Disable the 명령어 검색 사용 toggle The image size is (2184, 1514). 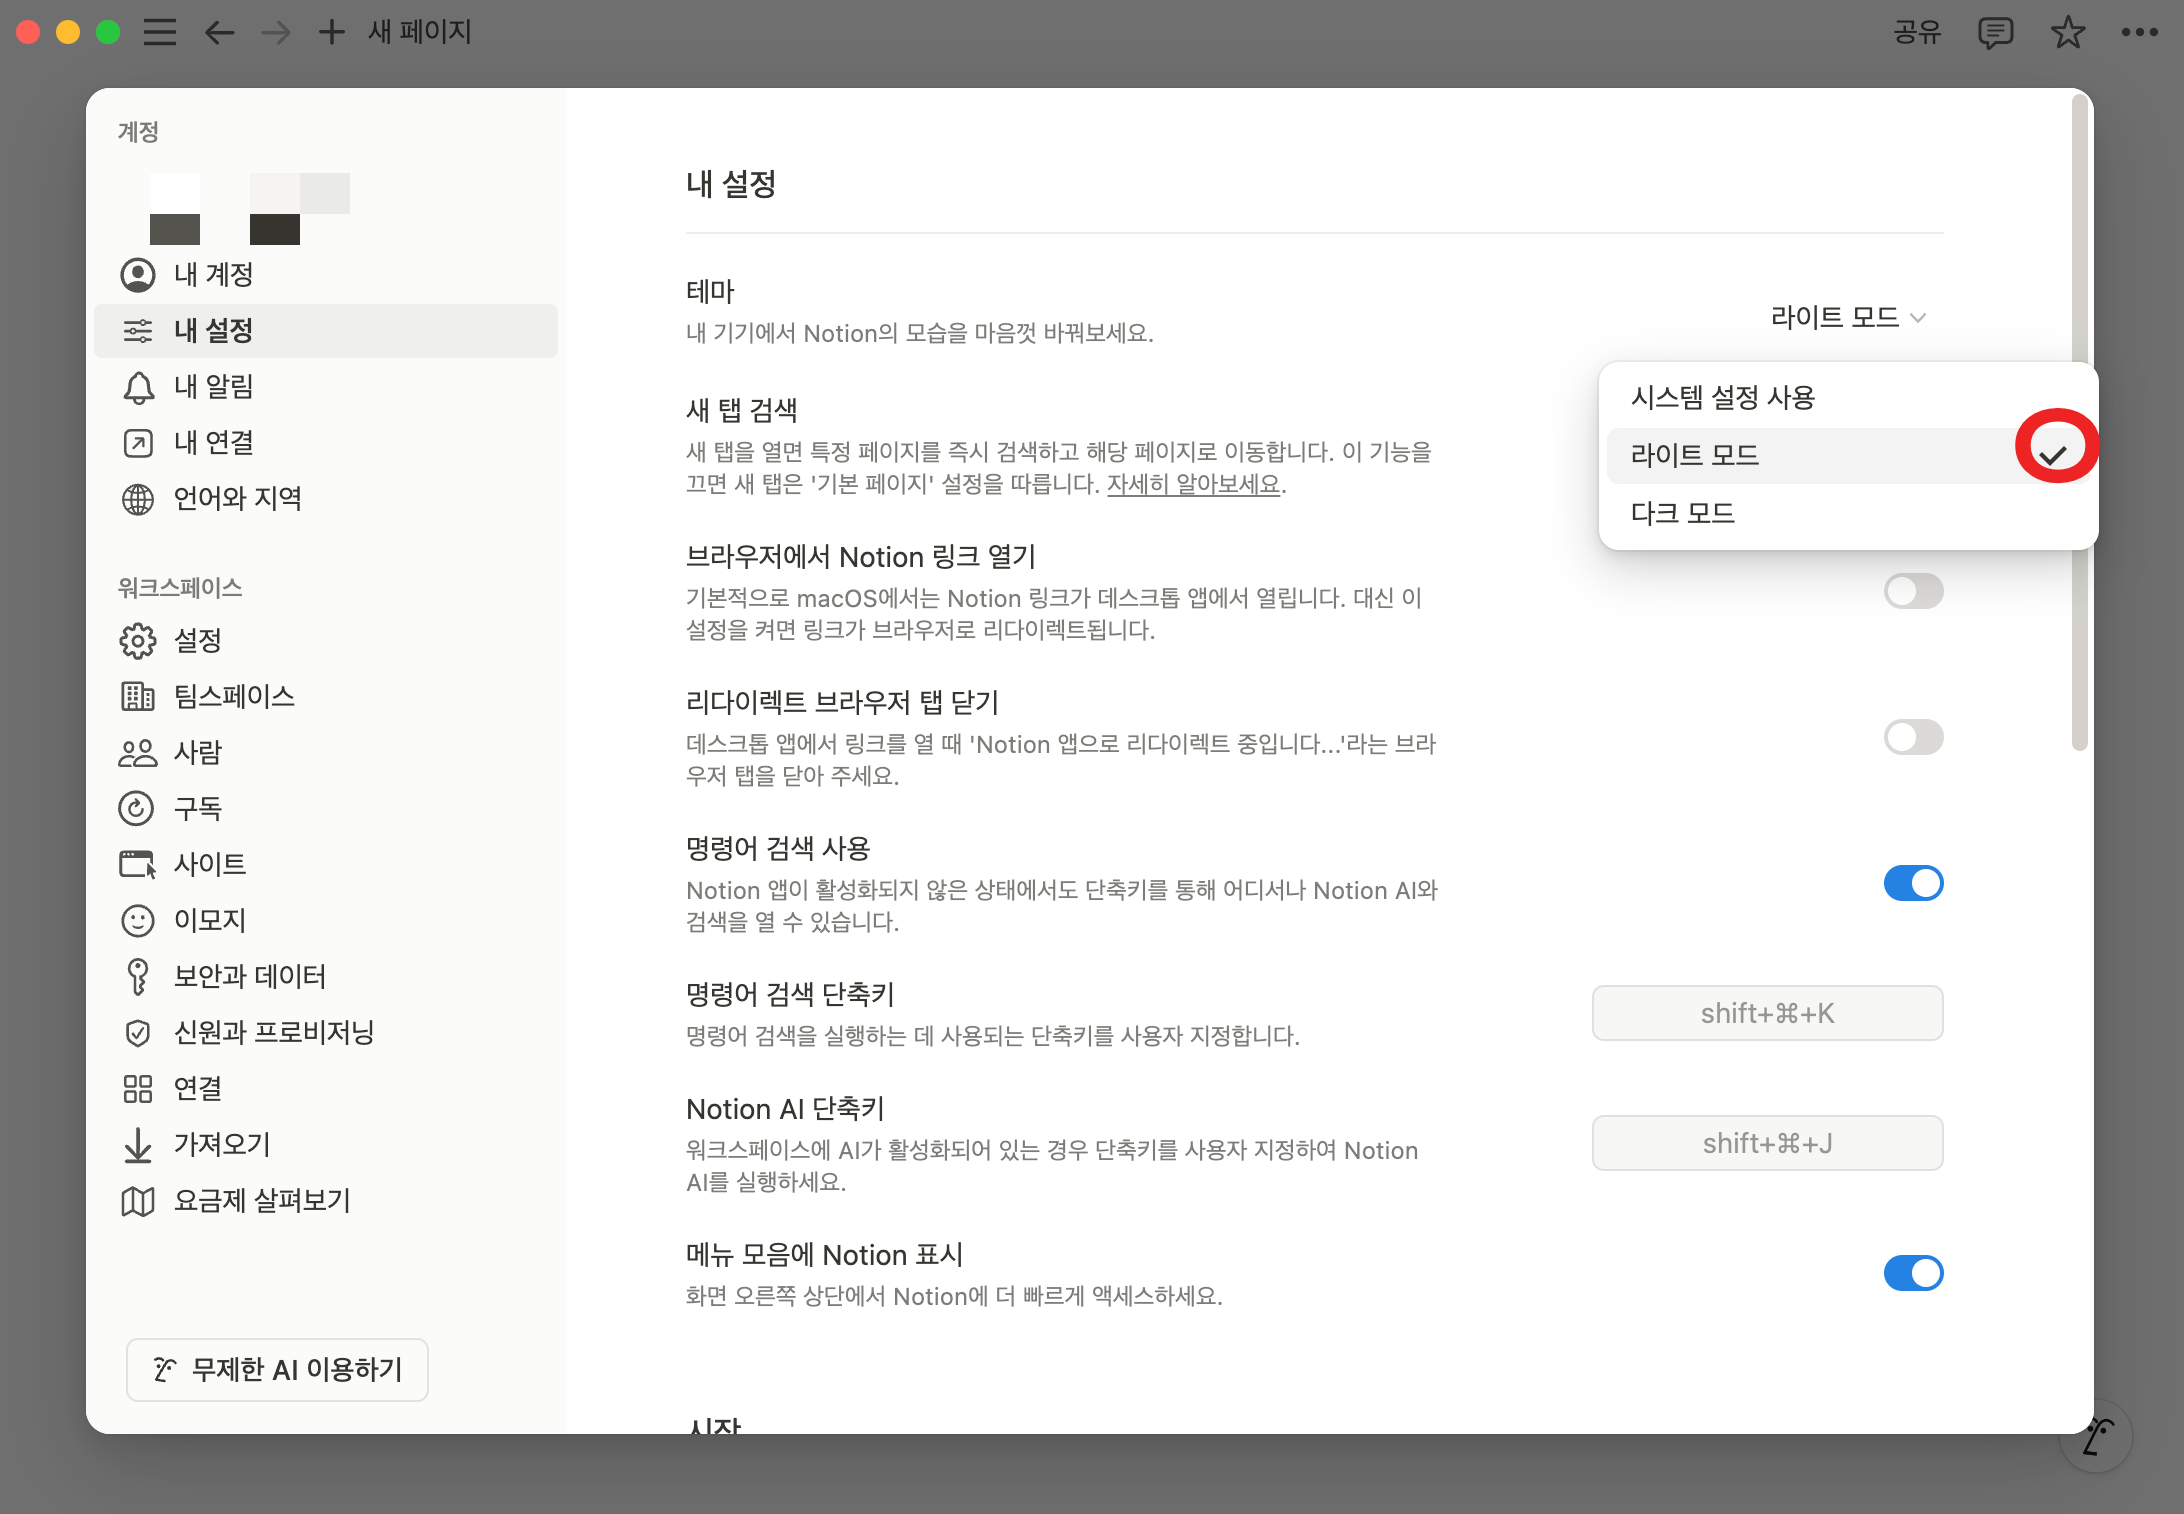click(1912, 883)
